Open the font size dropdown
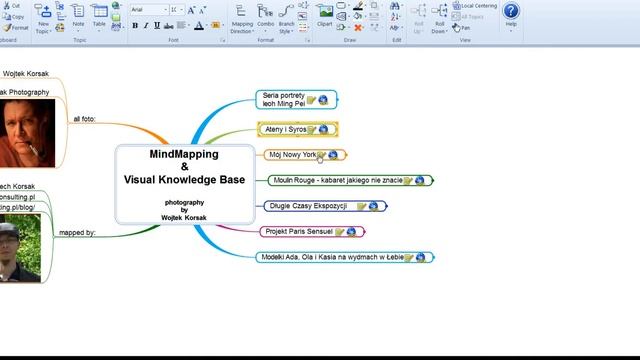 [182, 10]
